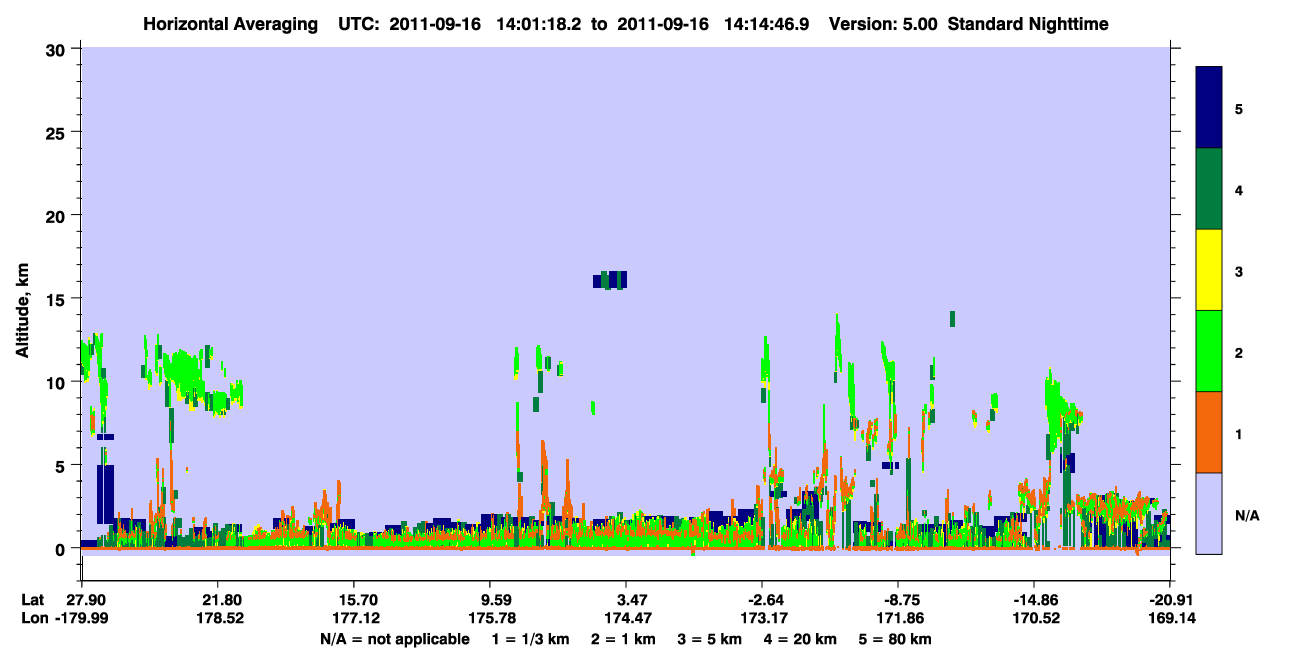Click 'Version: 5.00' in the title

(883, 23)
